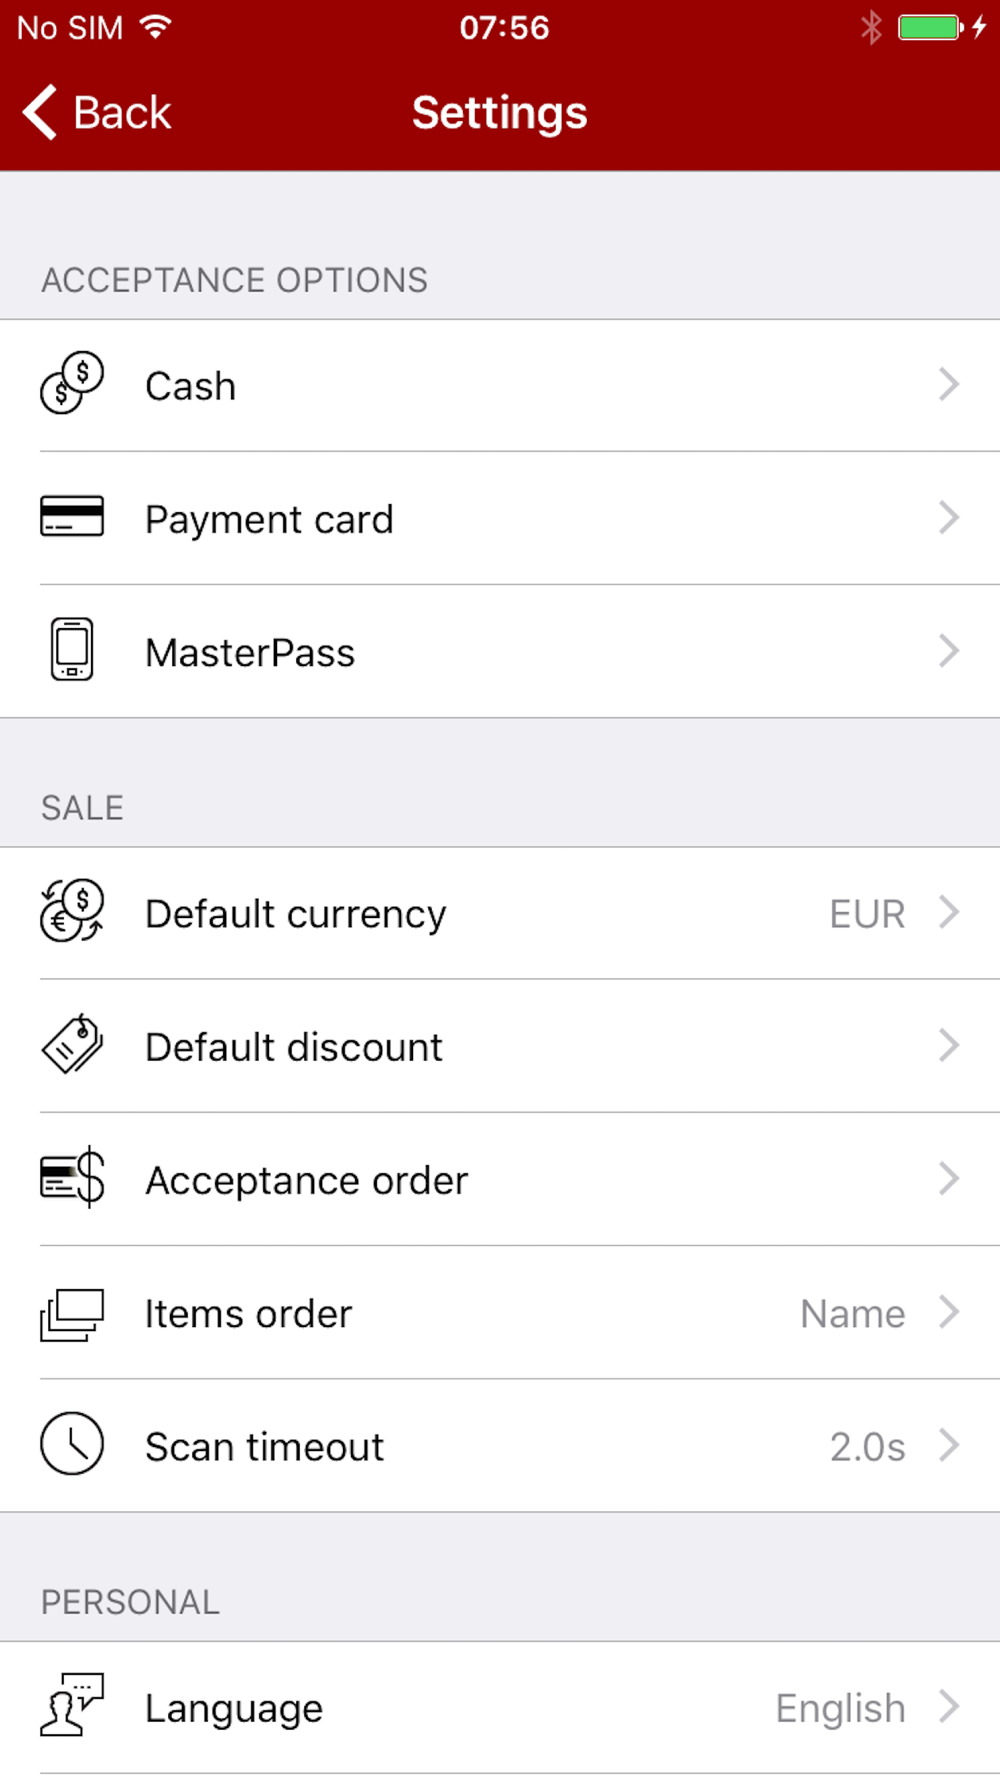
Task: Open the Default discount setting
Action: tap(500, 1046)
